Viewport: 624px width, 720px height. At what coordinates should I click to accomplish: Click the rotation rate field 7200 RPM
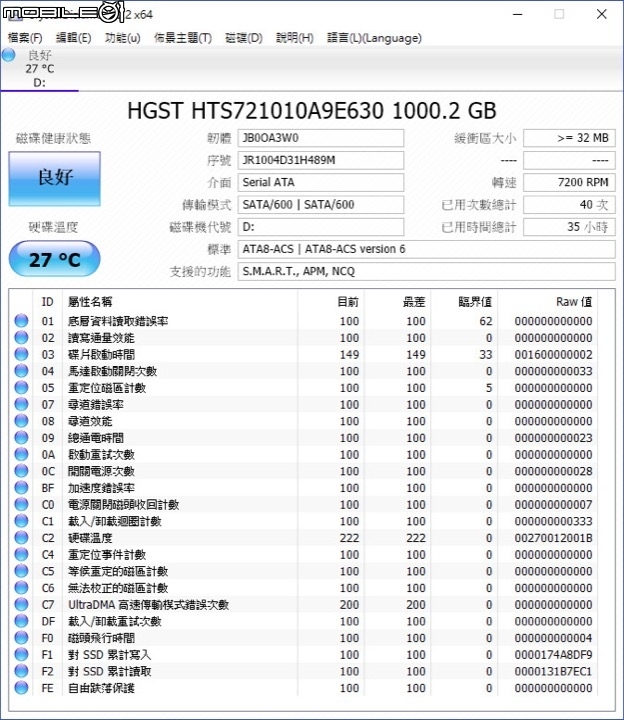569,183
